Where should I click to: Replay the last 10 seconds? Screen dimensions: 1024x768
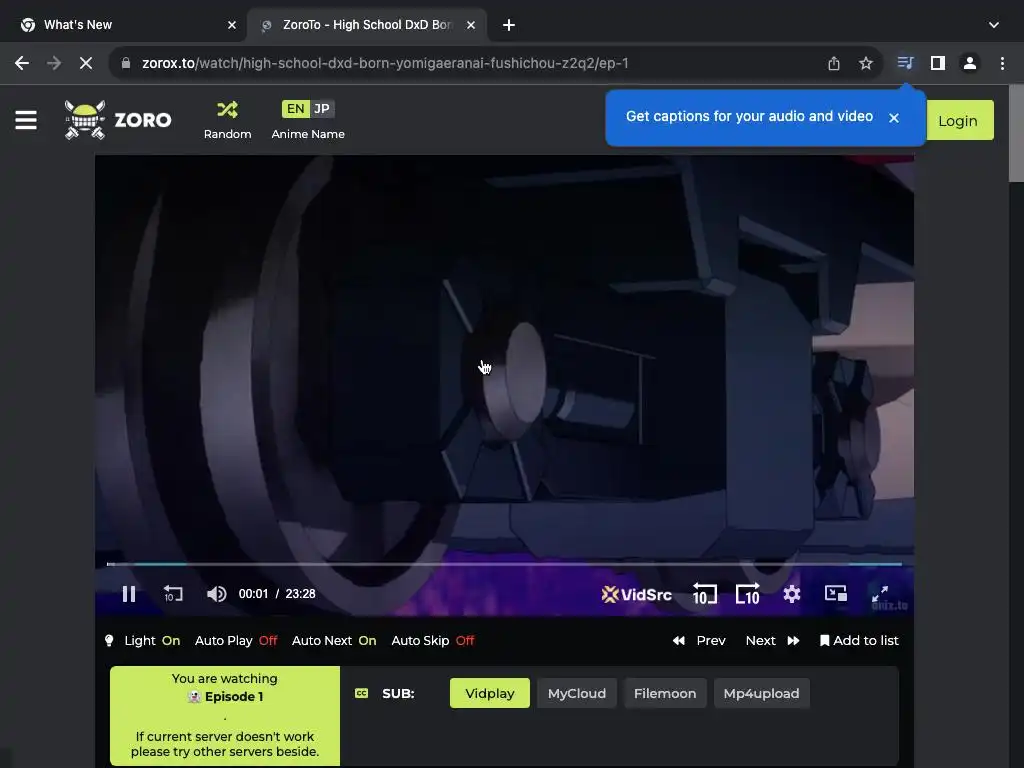[172, 594]
